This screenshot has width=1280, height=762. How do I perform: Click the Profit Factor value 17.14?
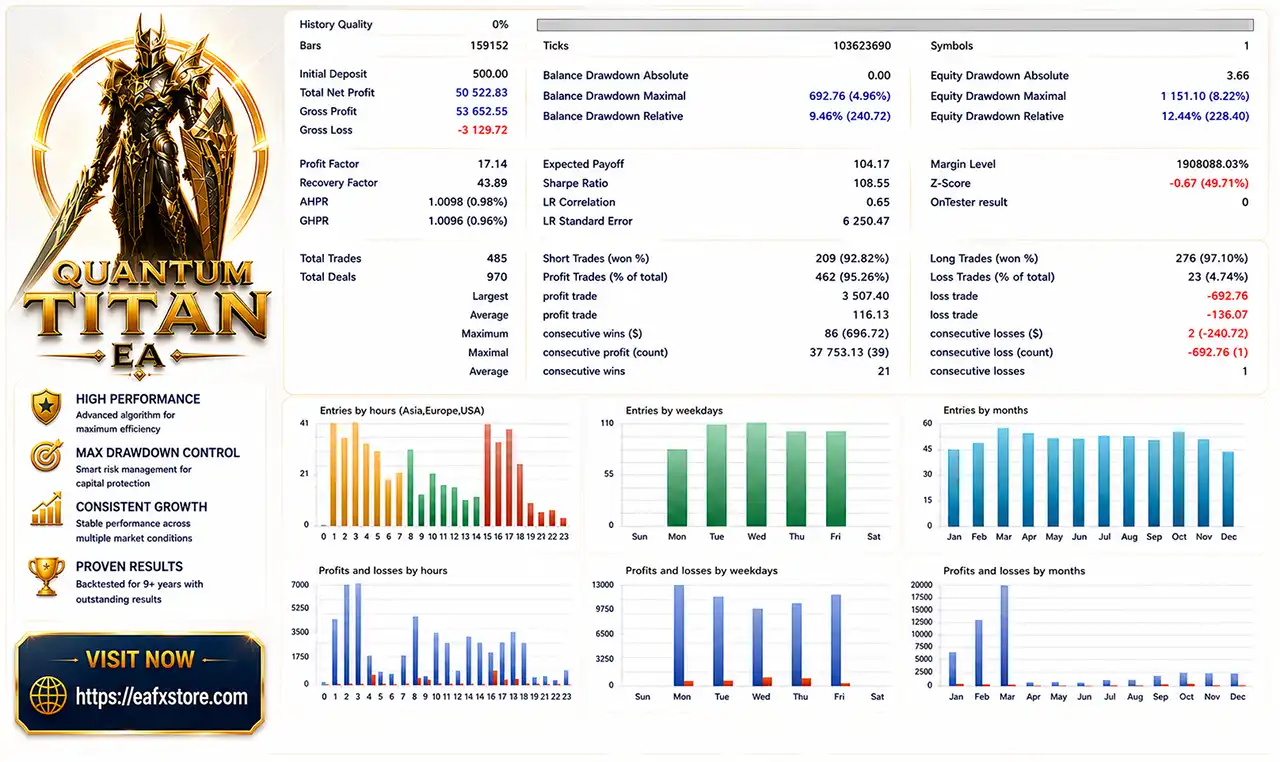point(494,164)
